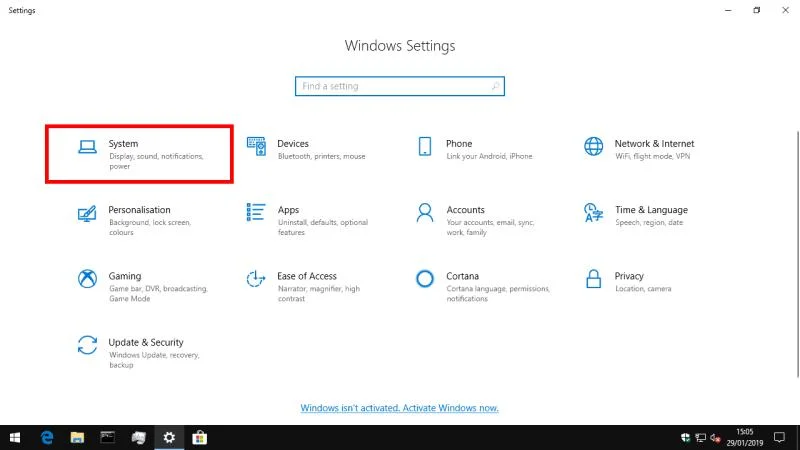Click 'Cortana language, permissions, notifications'

[498, 293]
